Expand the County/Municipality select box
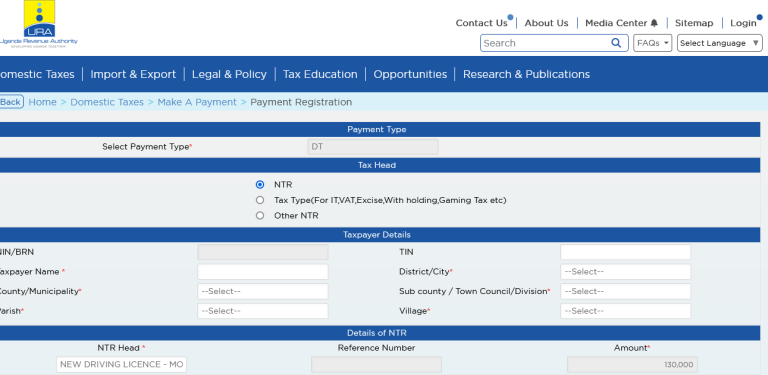This screenshot has width=768, height=375. pyautogui.click(x=263, y=291)
